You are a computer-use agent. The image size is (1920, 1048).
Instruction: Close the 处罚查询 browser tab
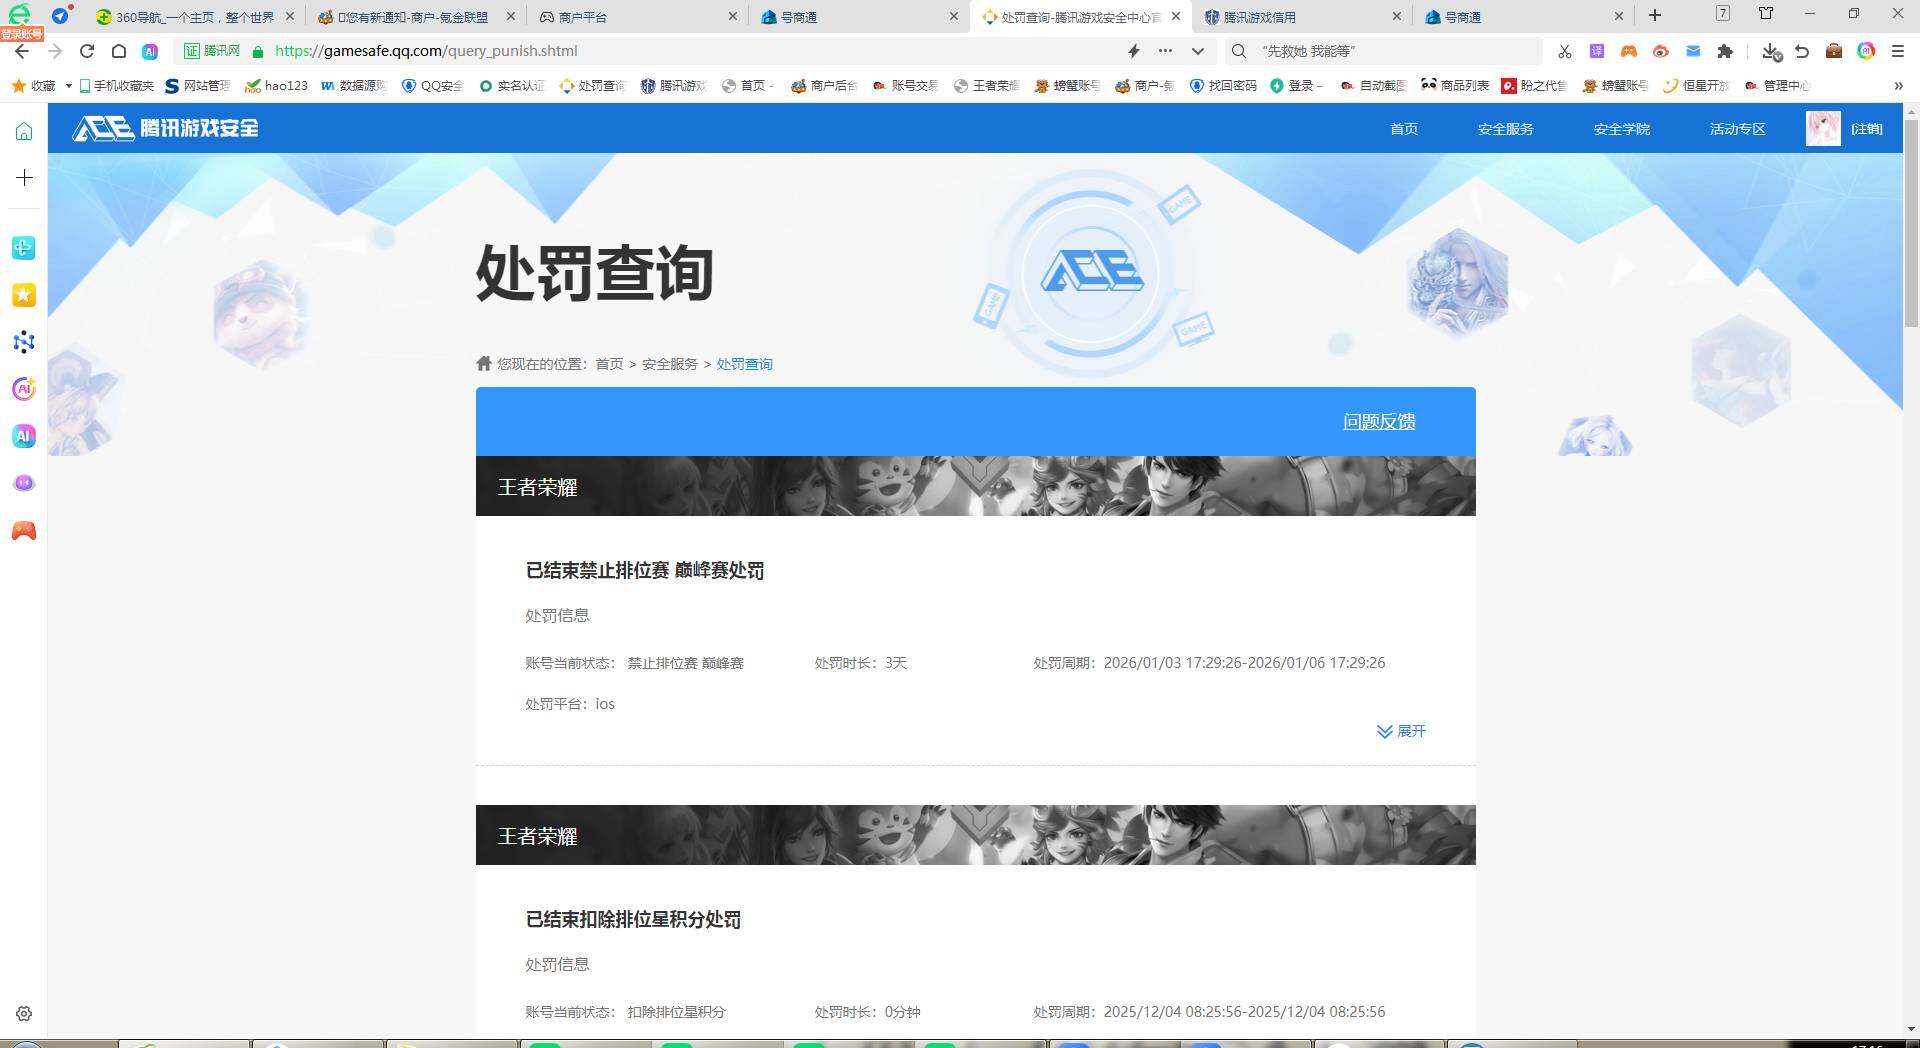point(1175,16)
